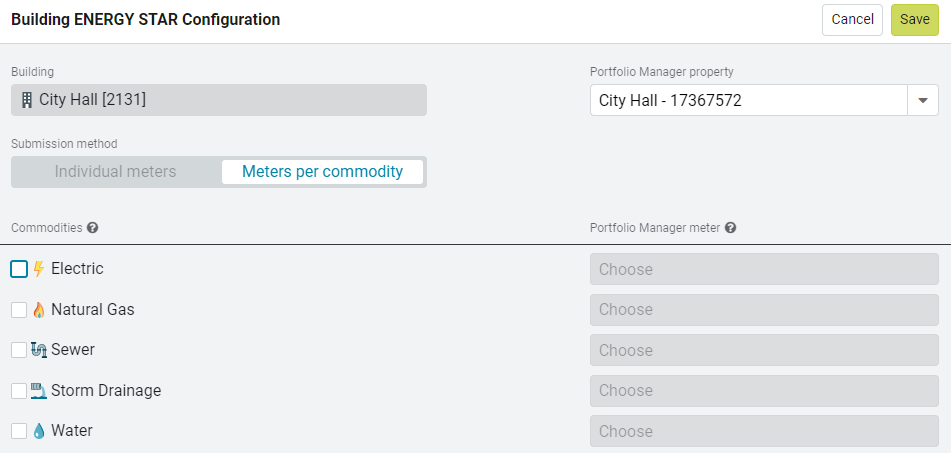Enable the Natural Gas checkbox

pyautogui.click(x=19, y=310)
